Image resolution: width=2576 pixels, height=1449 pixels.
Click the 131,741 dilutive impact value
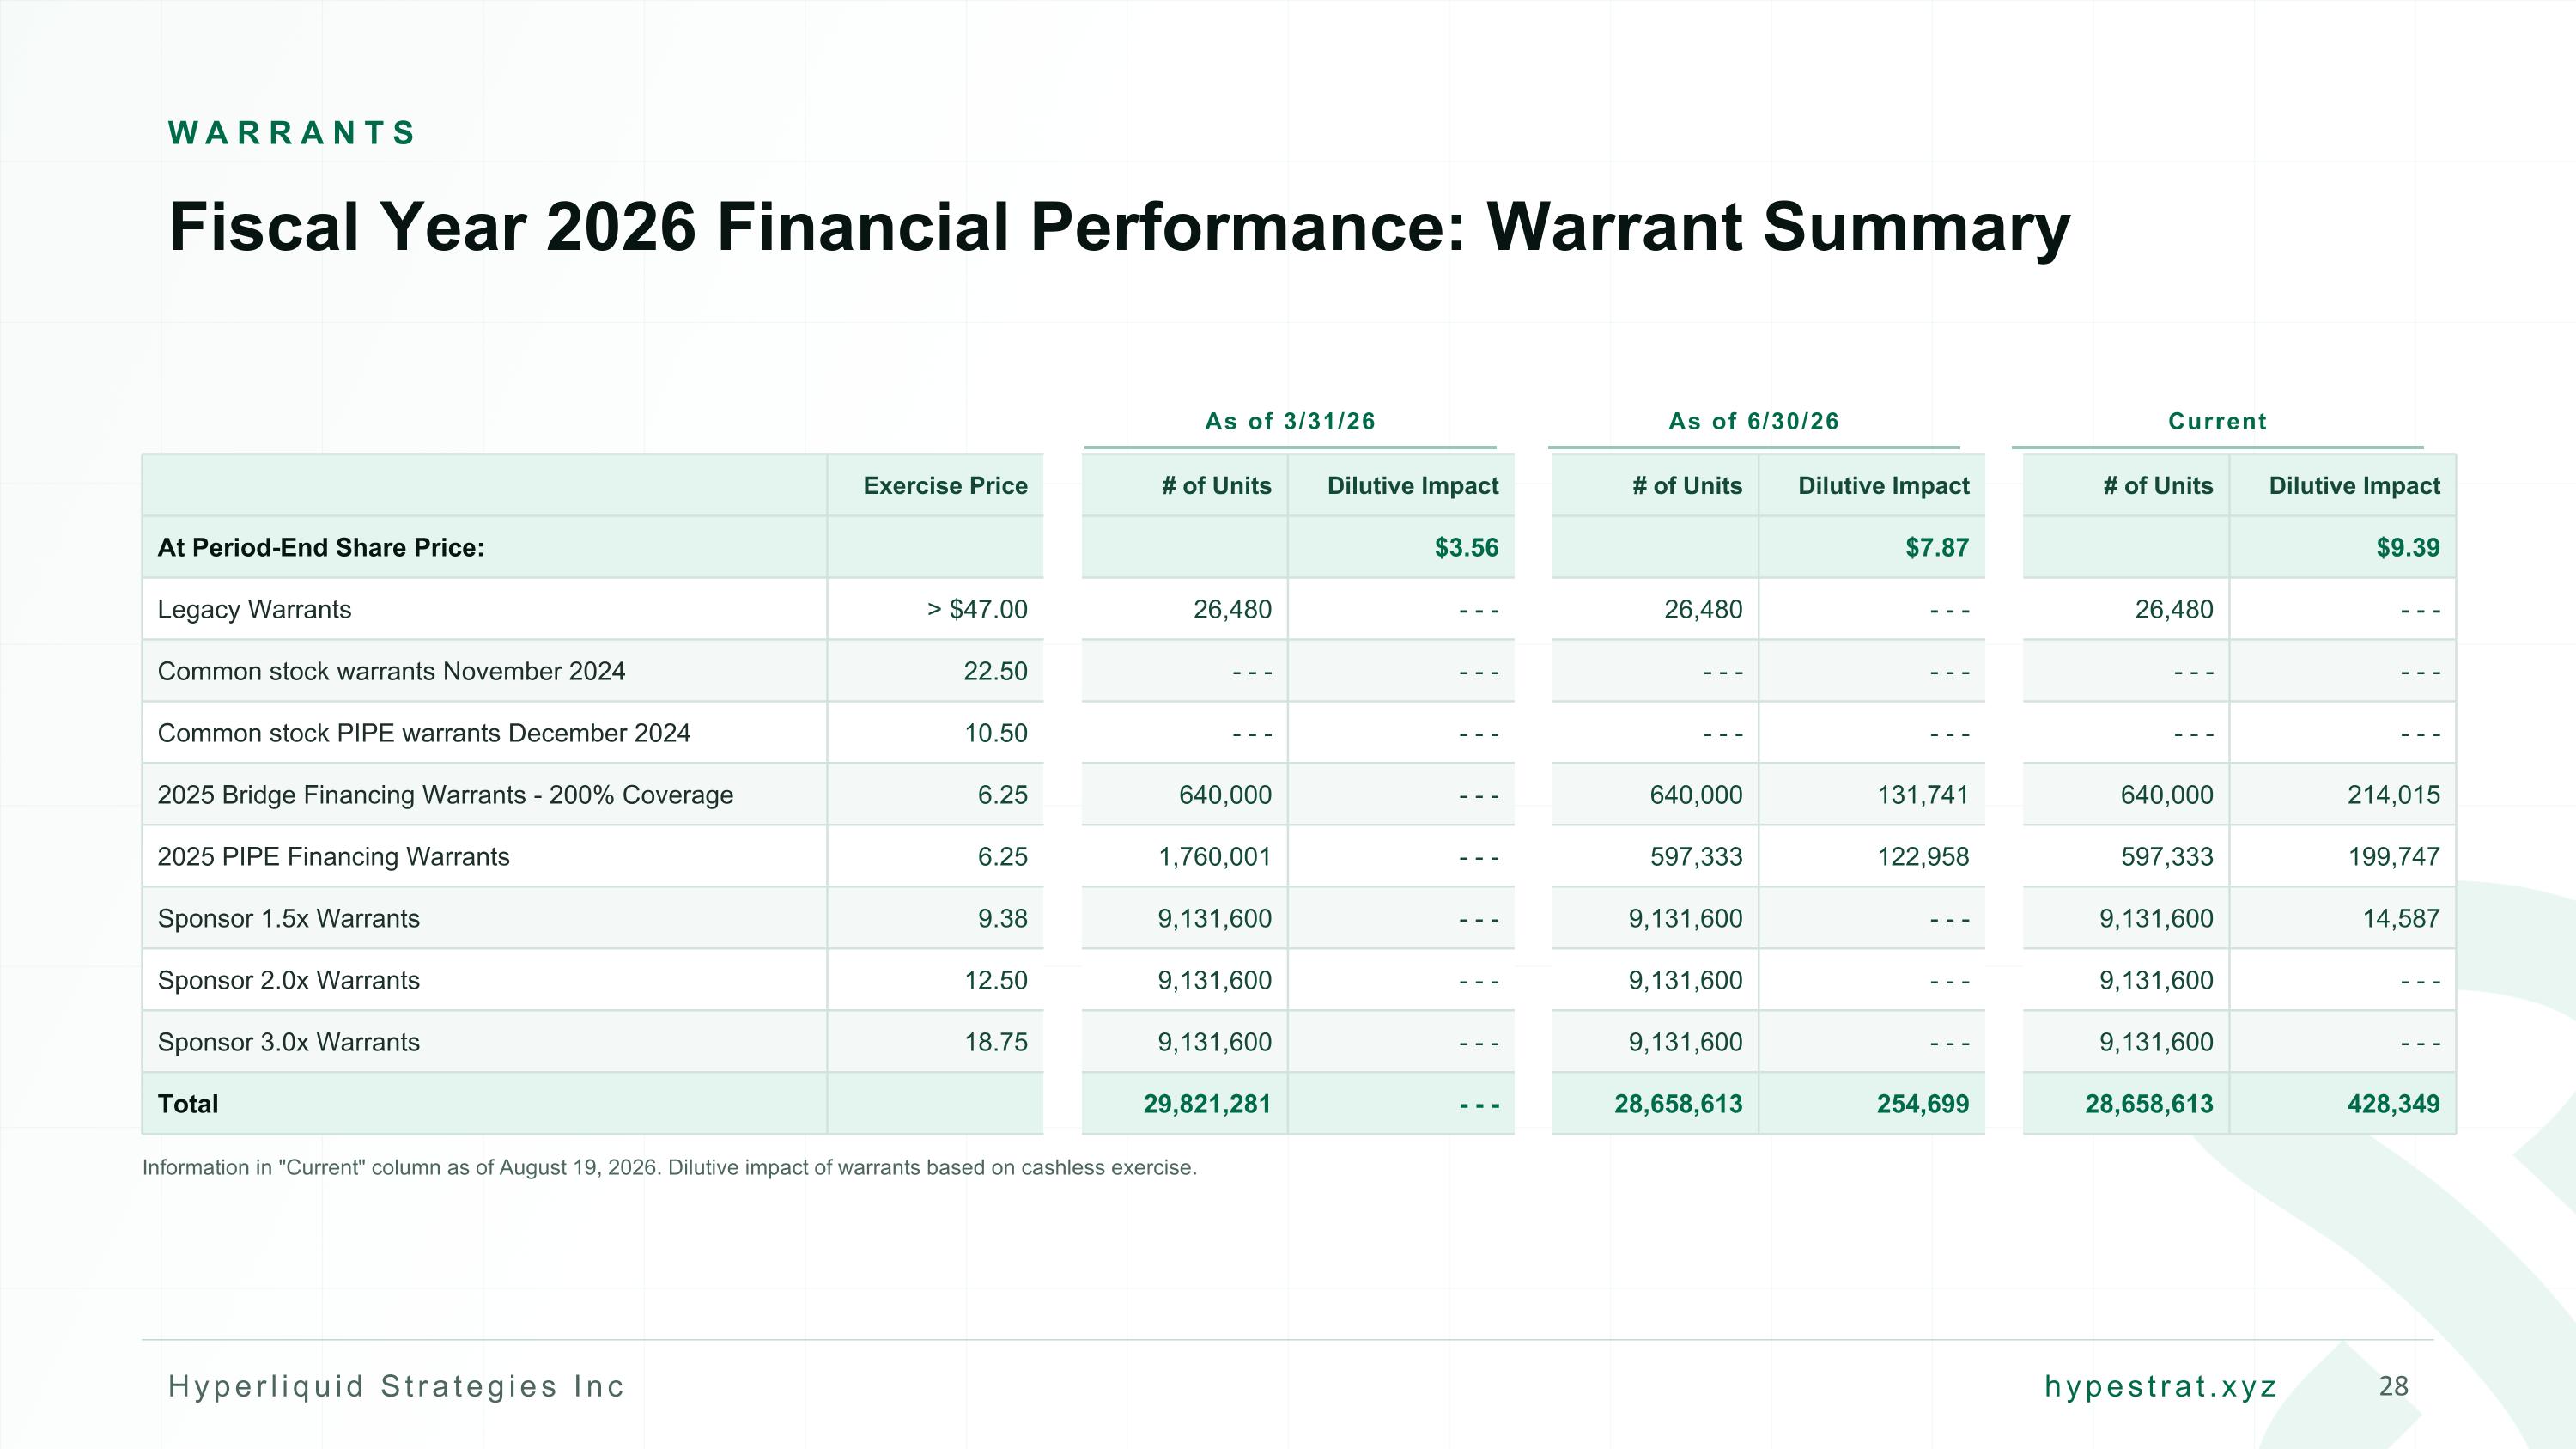click(x=1923, y=796)
